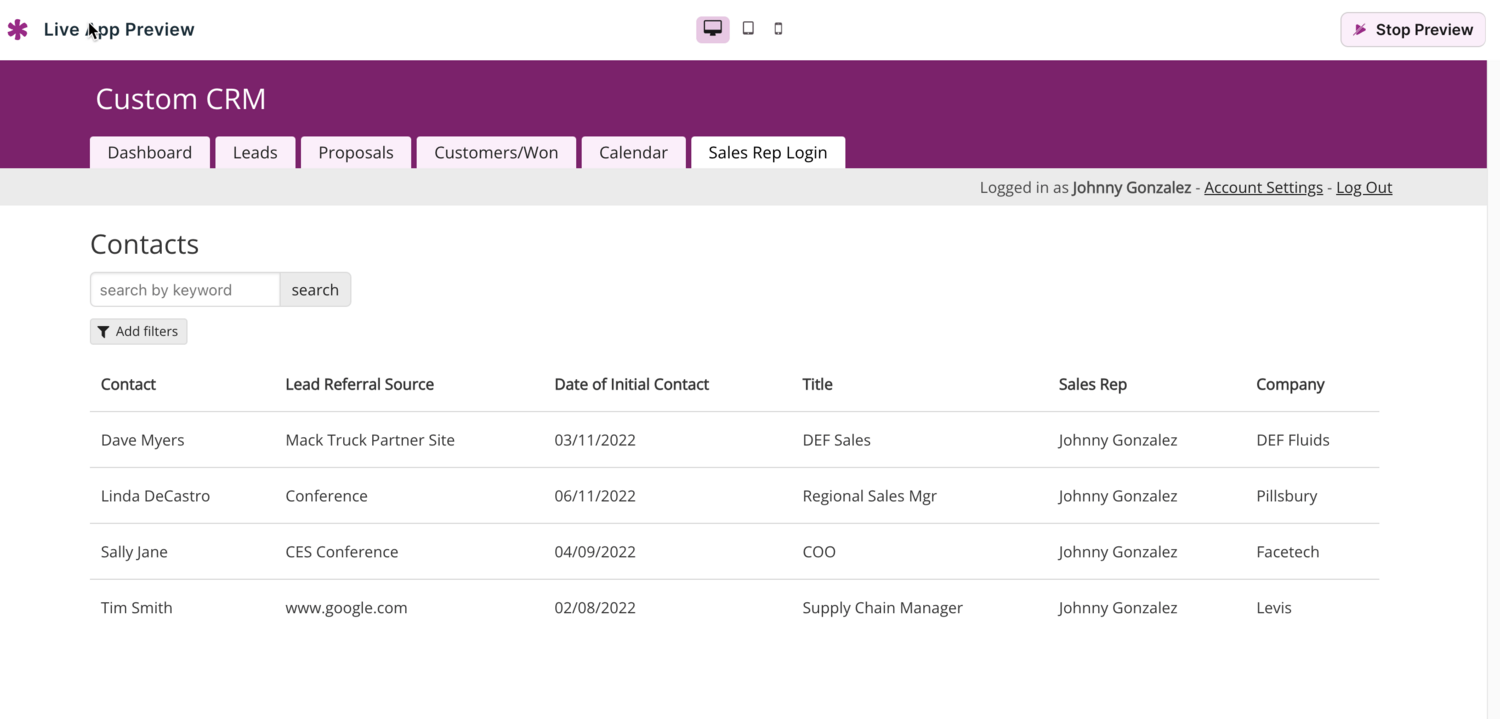
Task: Focus the search by keyword field
Action: pos(185,290)
